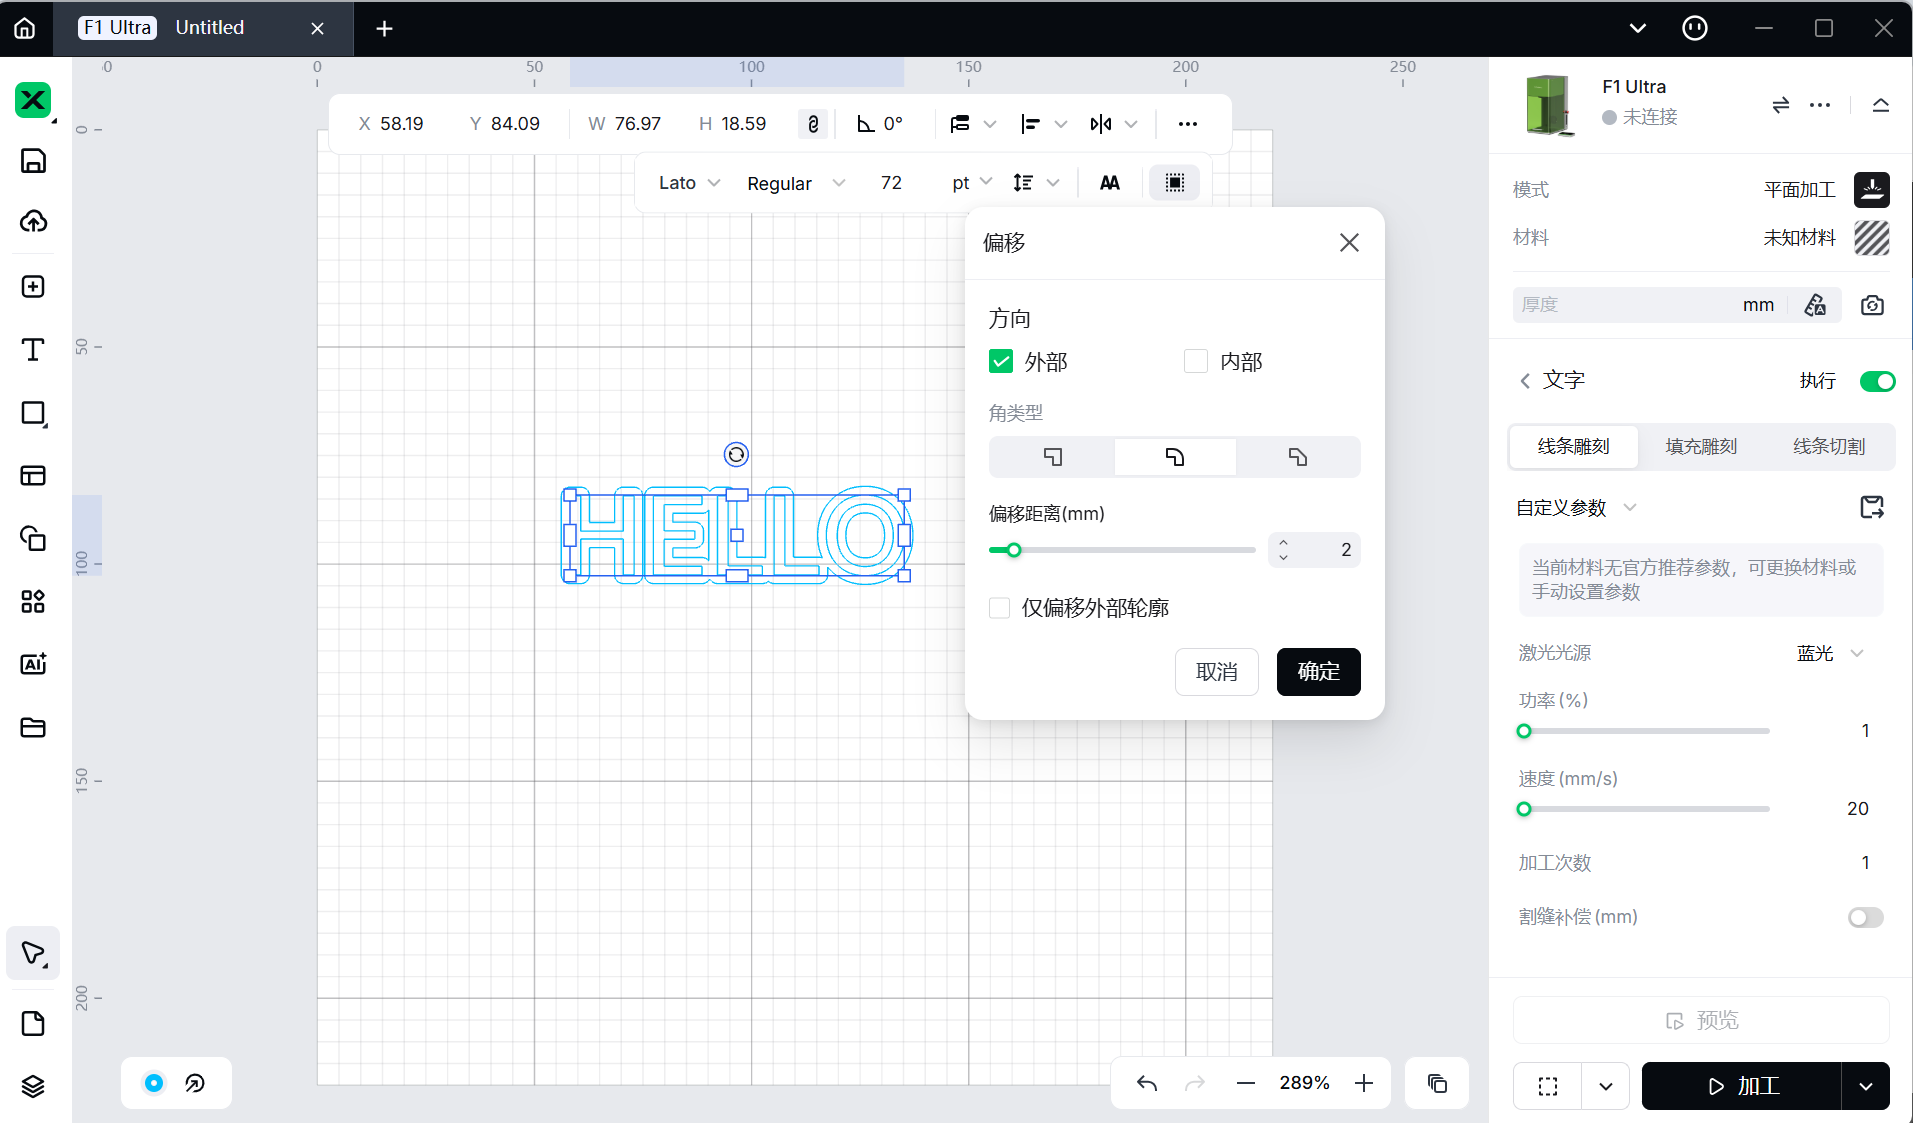Screen dimensions: 1913x1123
Task: Open the Layers panel icon
Action: point(33,1086)
